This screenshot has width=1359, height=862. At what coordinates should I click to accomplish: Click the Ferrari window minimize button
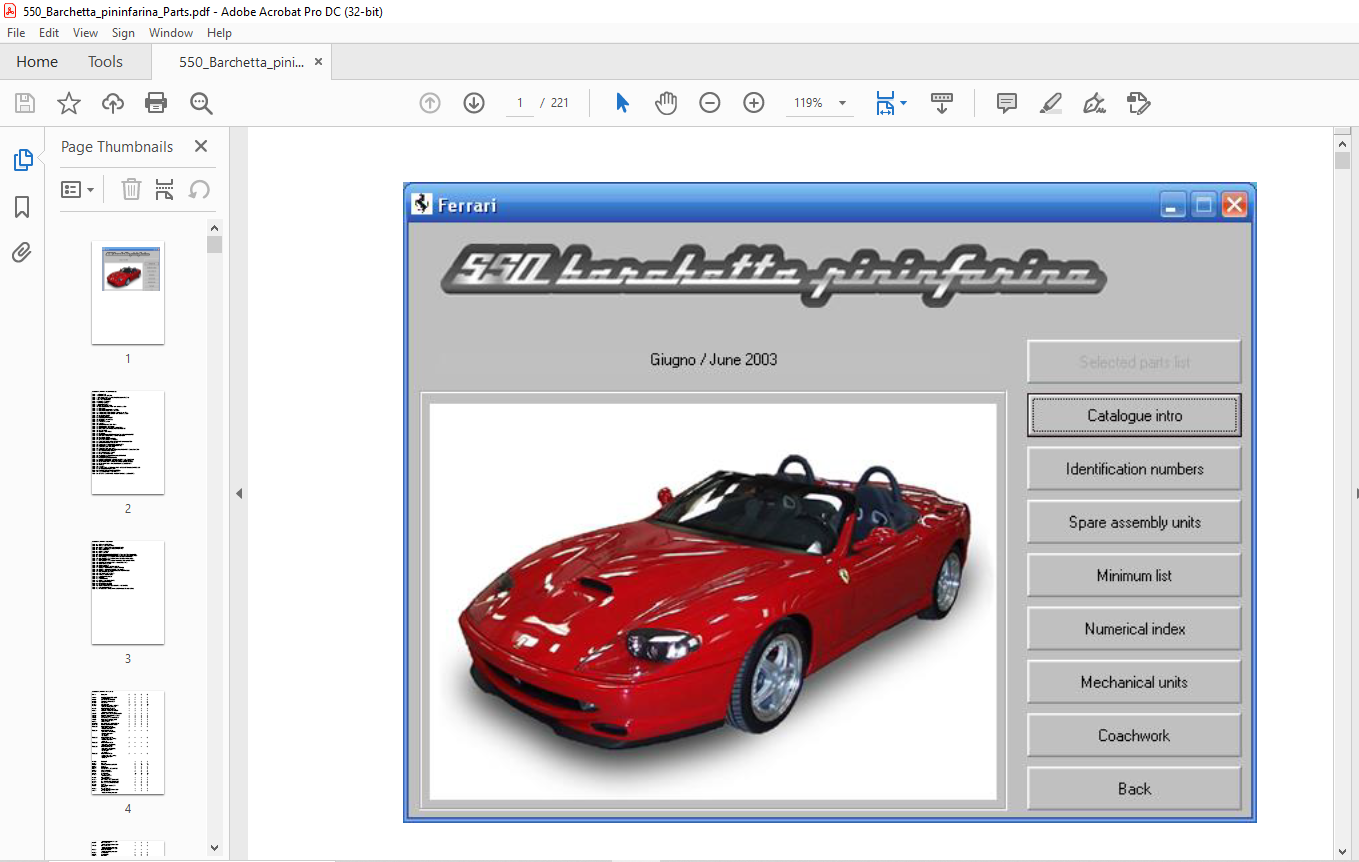[x=1174, y=205]
